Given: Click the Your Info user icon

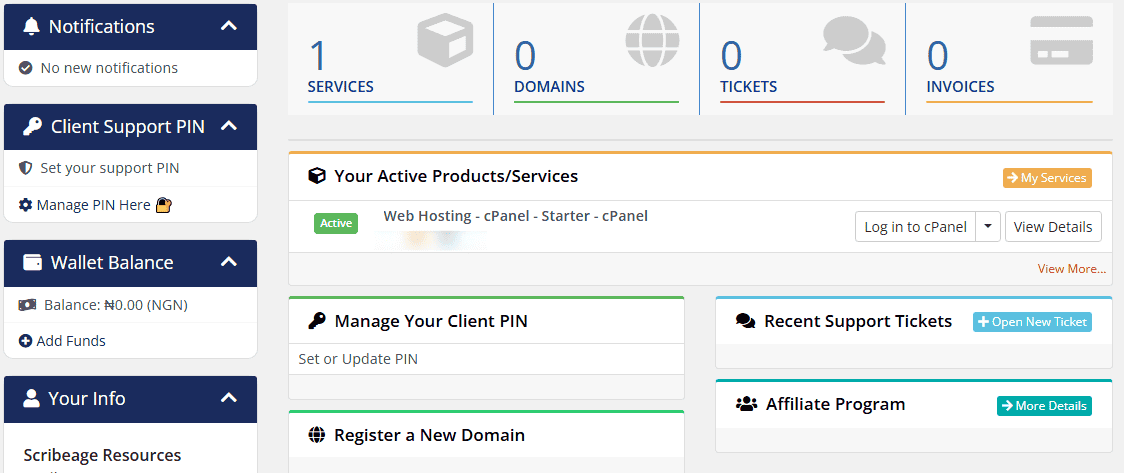Looking at the screenshot, I should coord(31,398).
